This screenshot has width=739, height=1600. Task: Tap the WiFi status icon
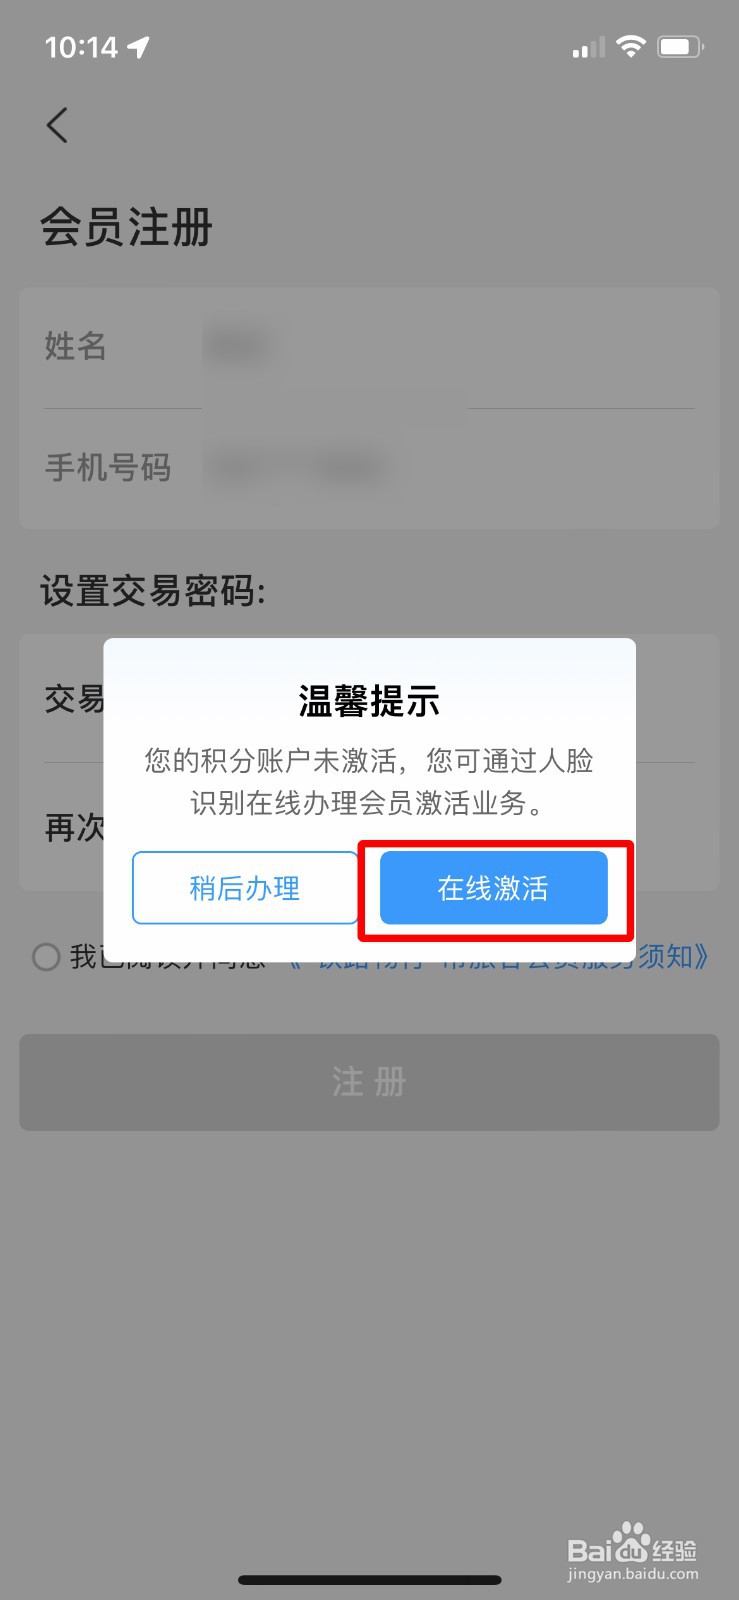pos(631,46)
